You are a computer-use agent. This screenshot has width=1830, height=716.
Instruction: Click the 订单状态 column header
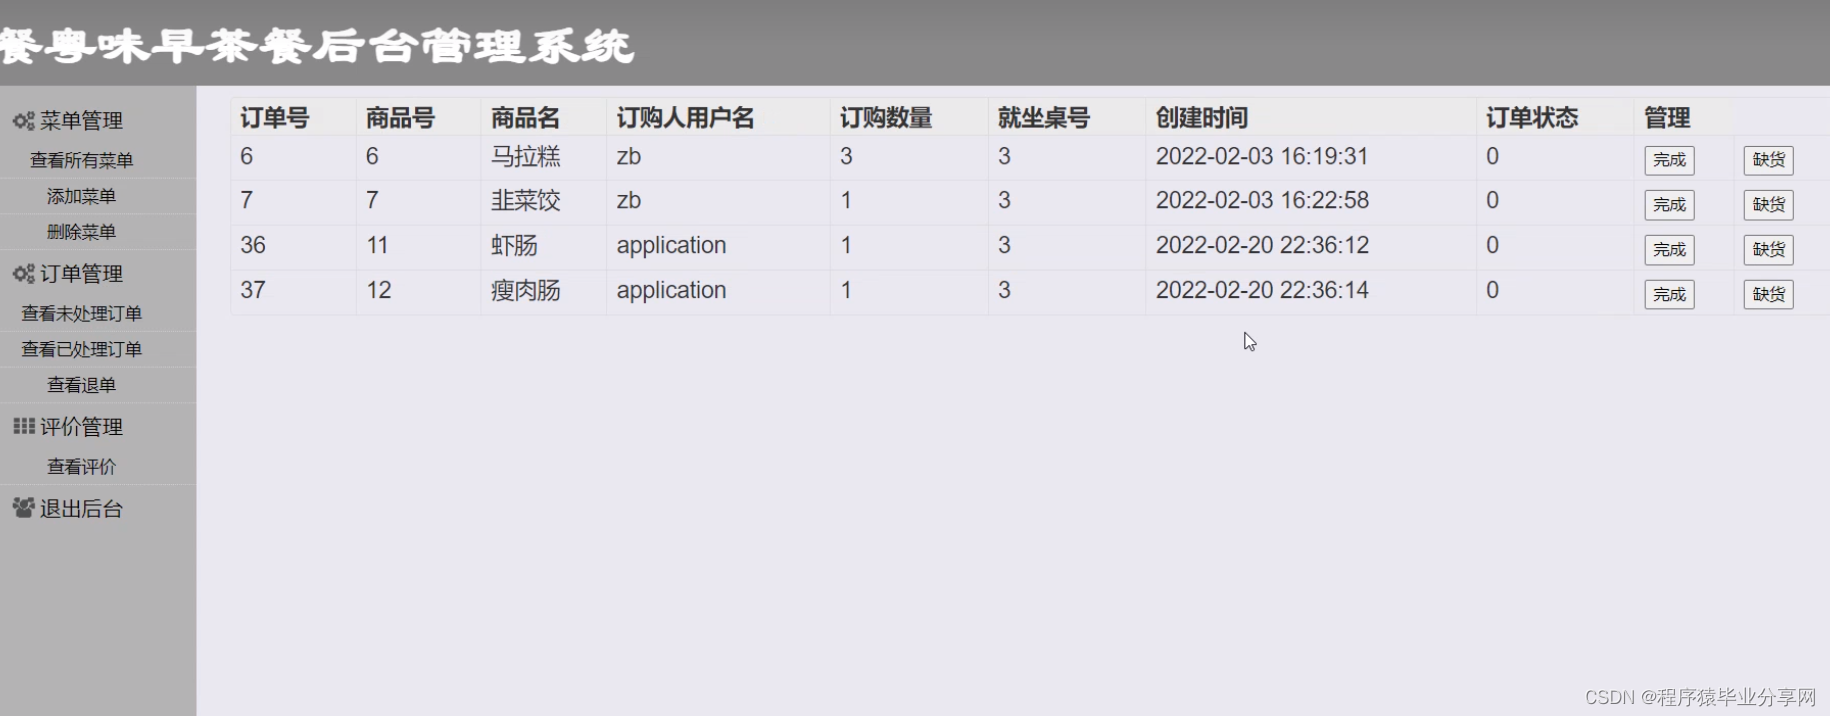[1532, 118]
